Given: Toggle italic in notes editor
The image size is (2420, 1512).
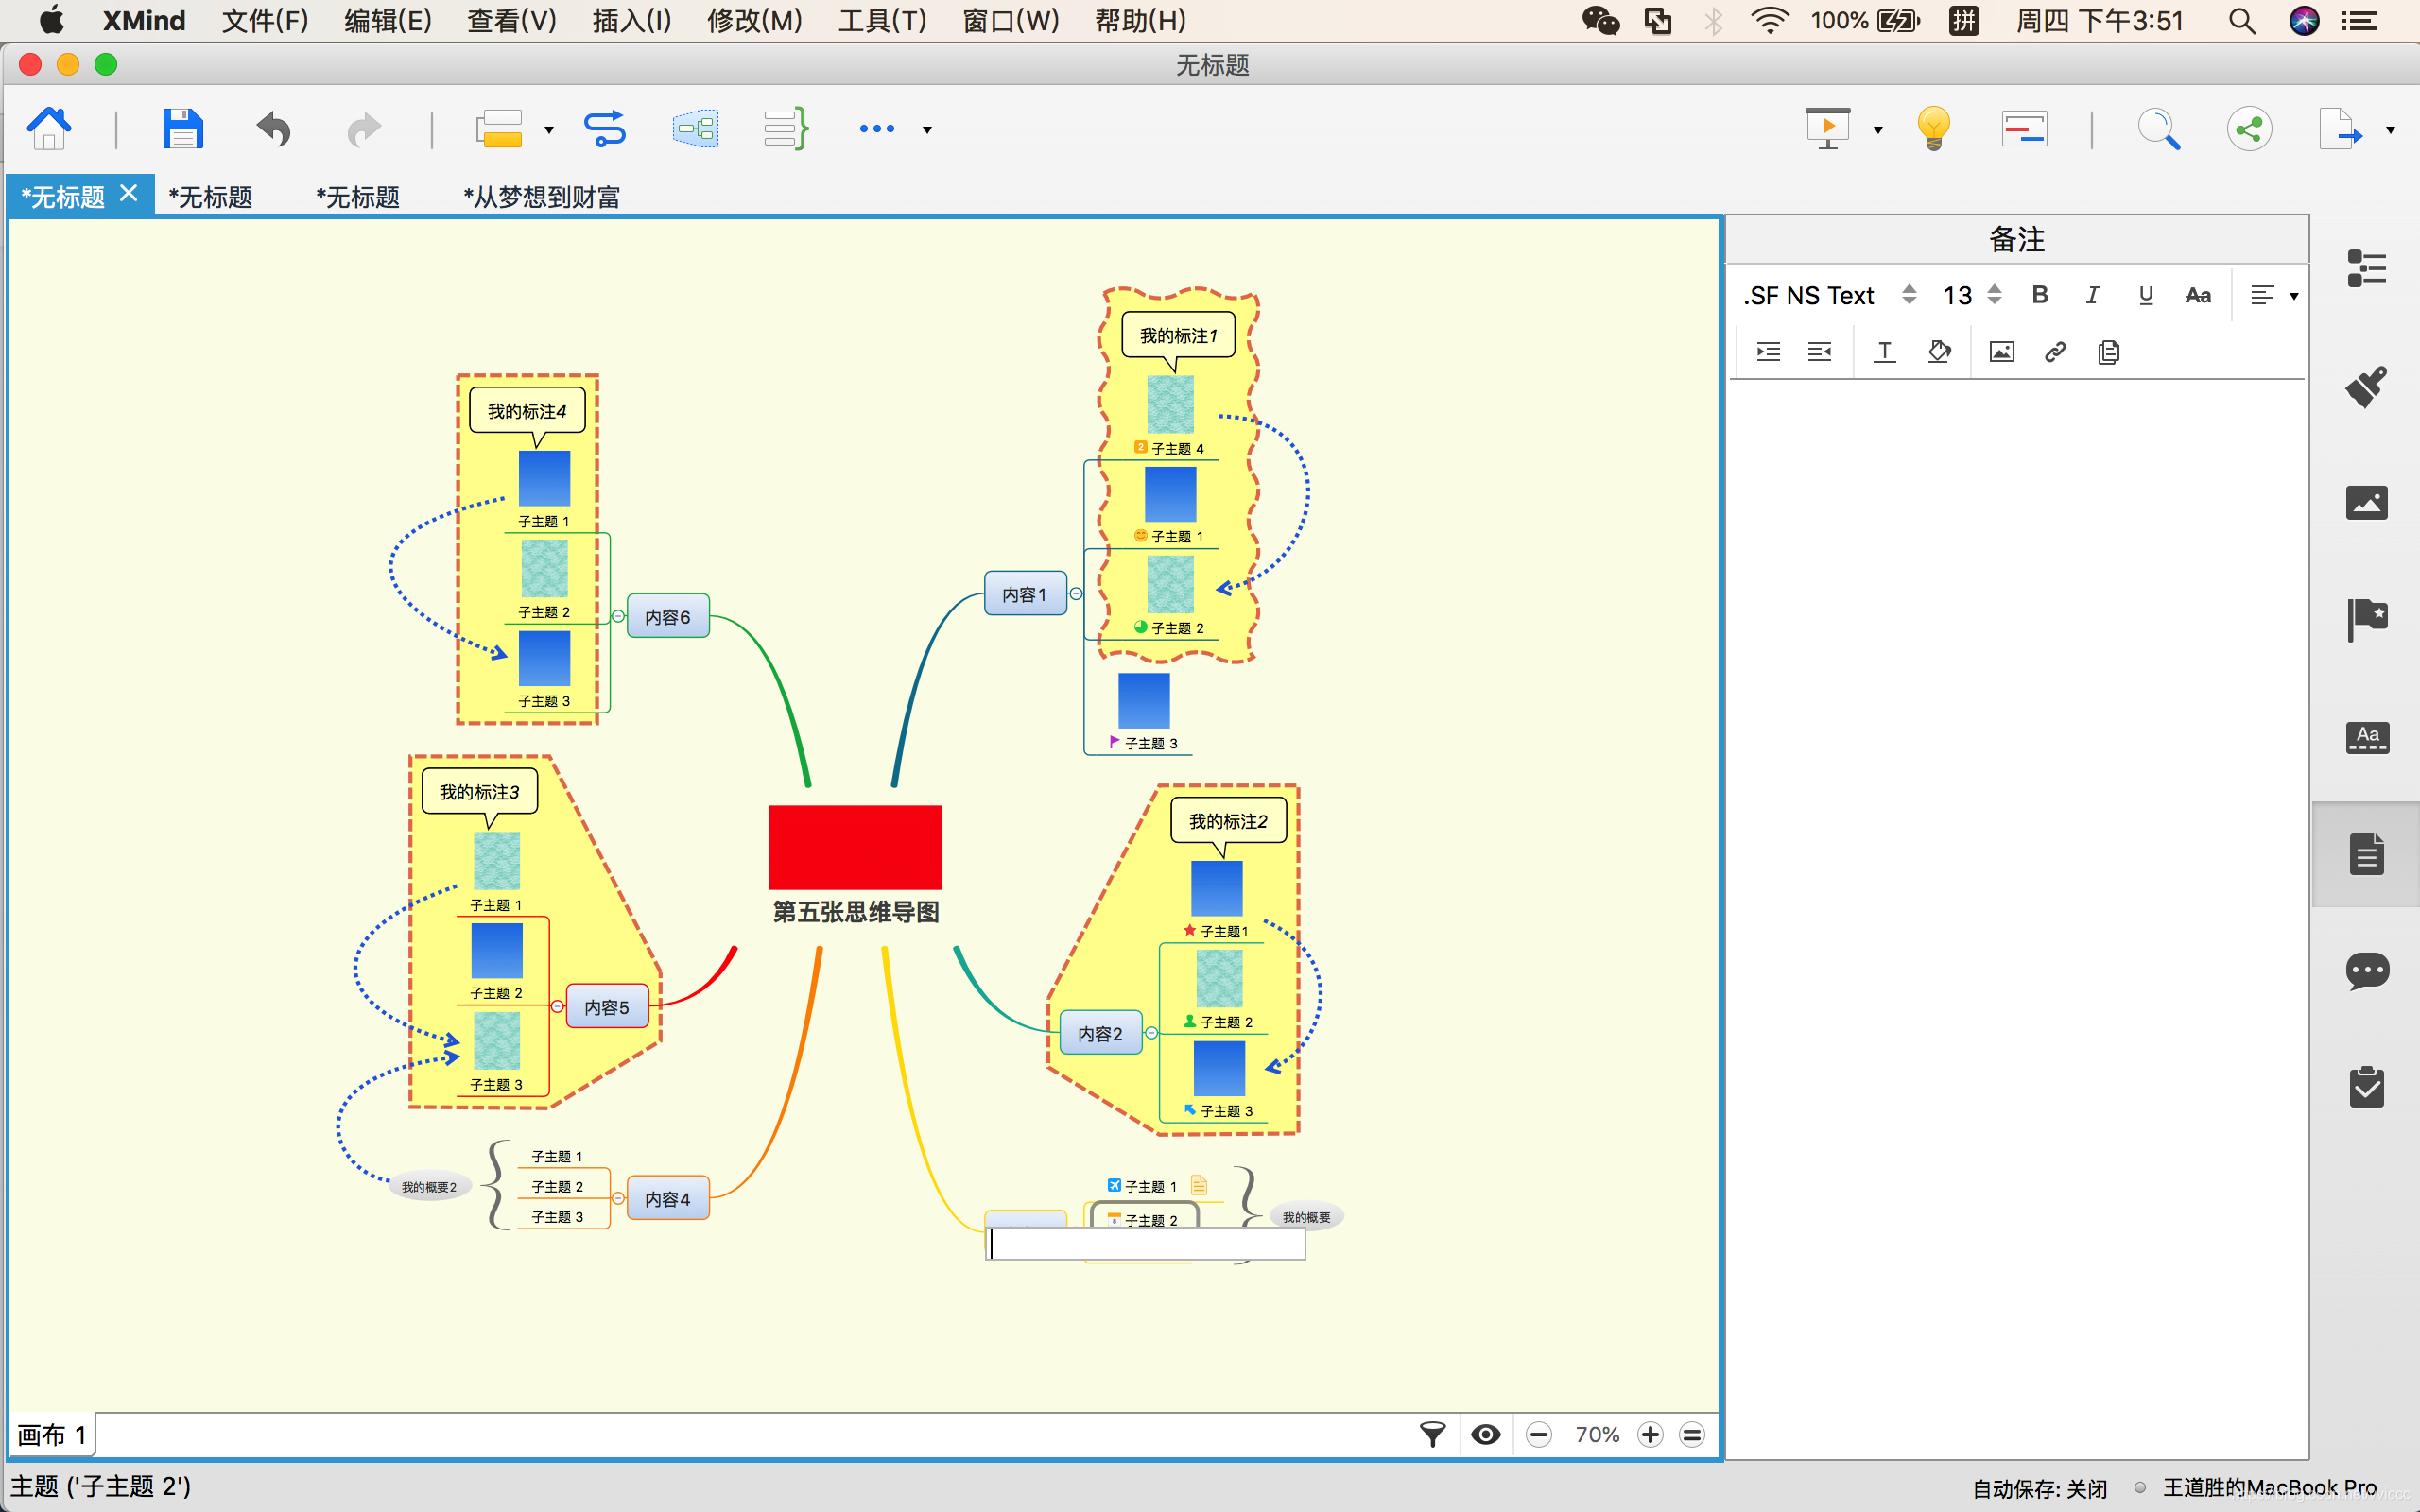Looking at the screenshot, I should click(x=2092, y=295).
